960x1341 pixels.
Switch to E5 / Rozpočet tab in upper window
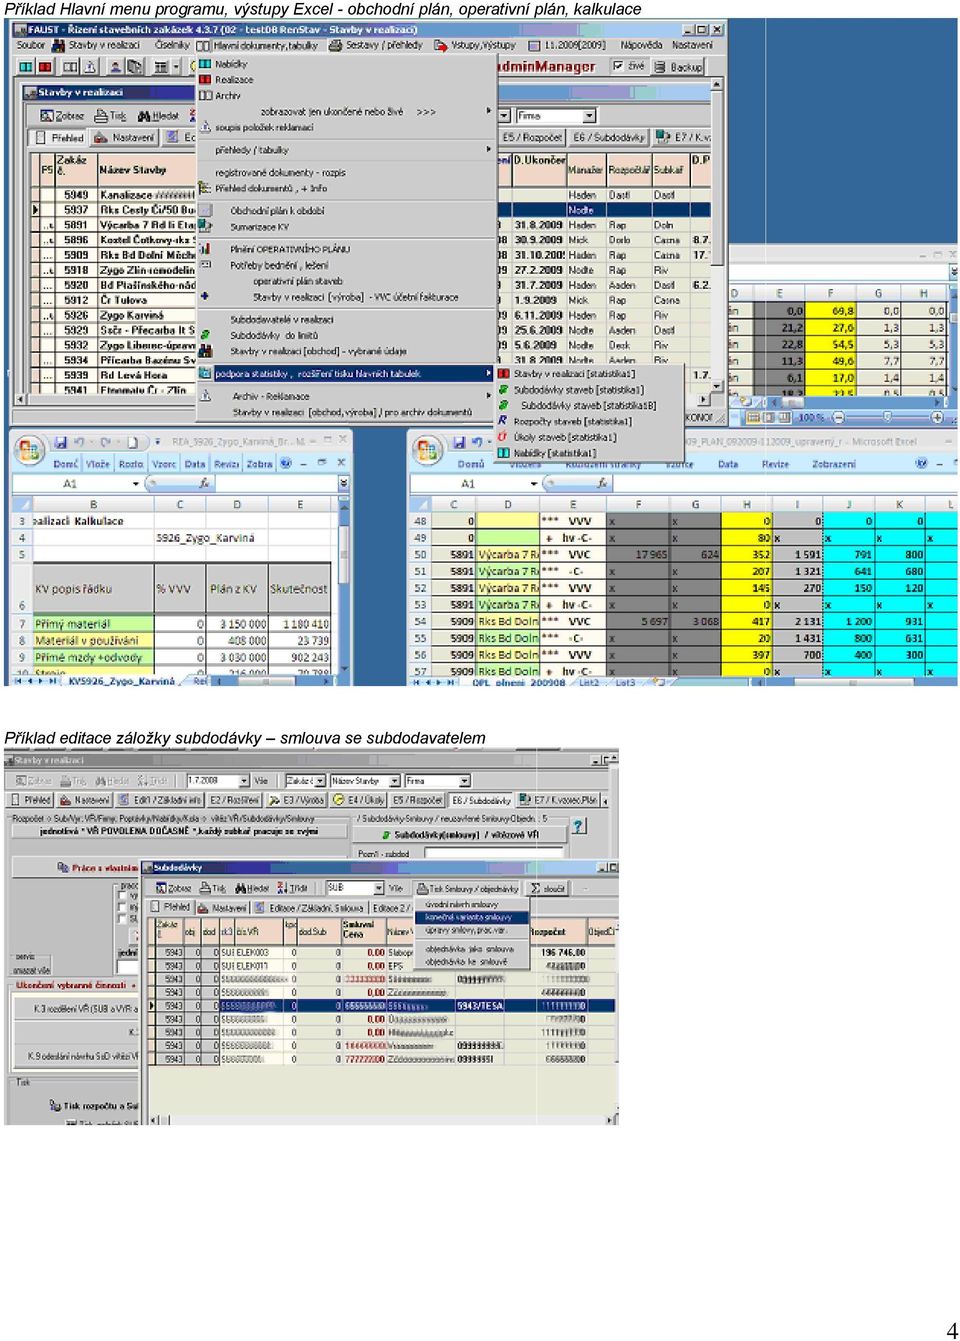coord(532,138)
